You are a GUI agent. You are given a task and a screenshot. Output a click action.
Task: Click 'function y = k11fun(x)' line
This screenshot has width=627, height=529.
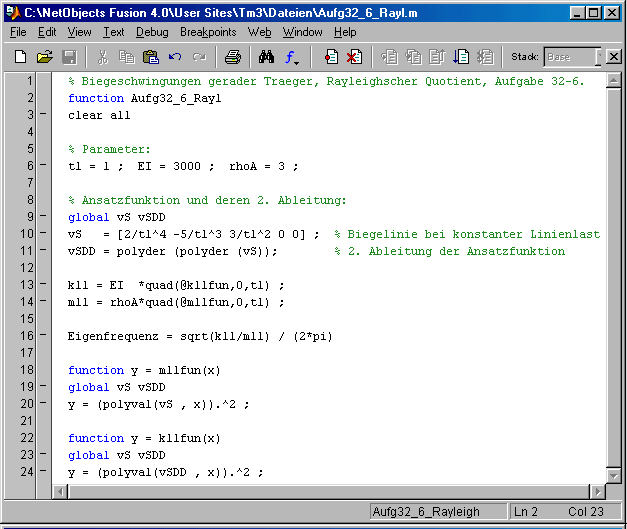click(144, 438)
